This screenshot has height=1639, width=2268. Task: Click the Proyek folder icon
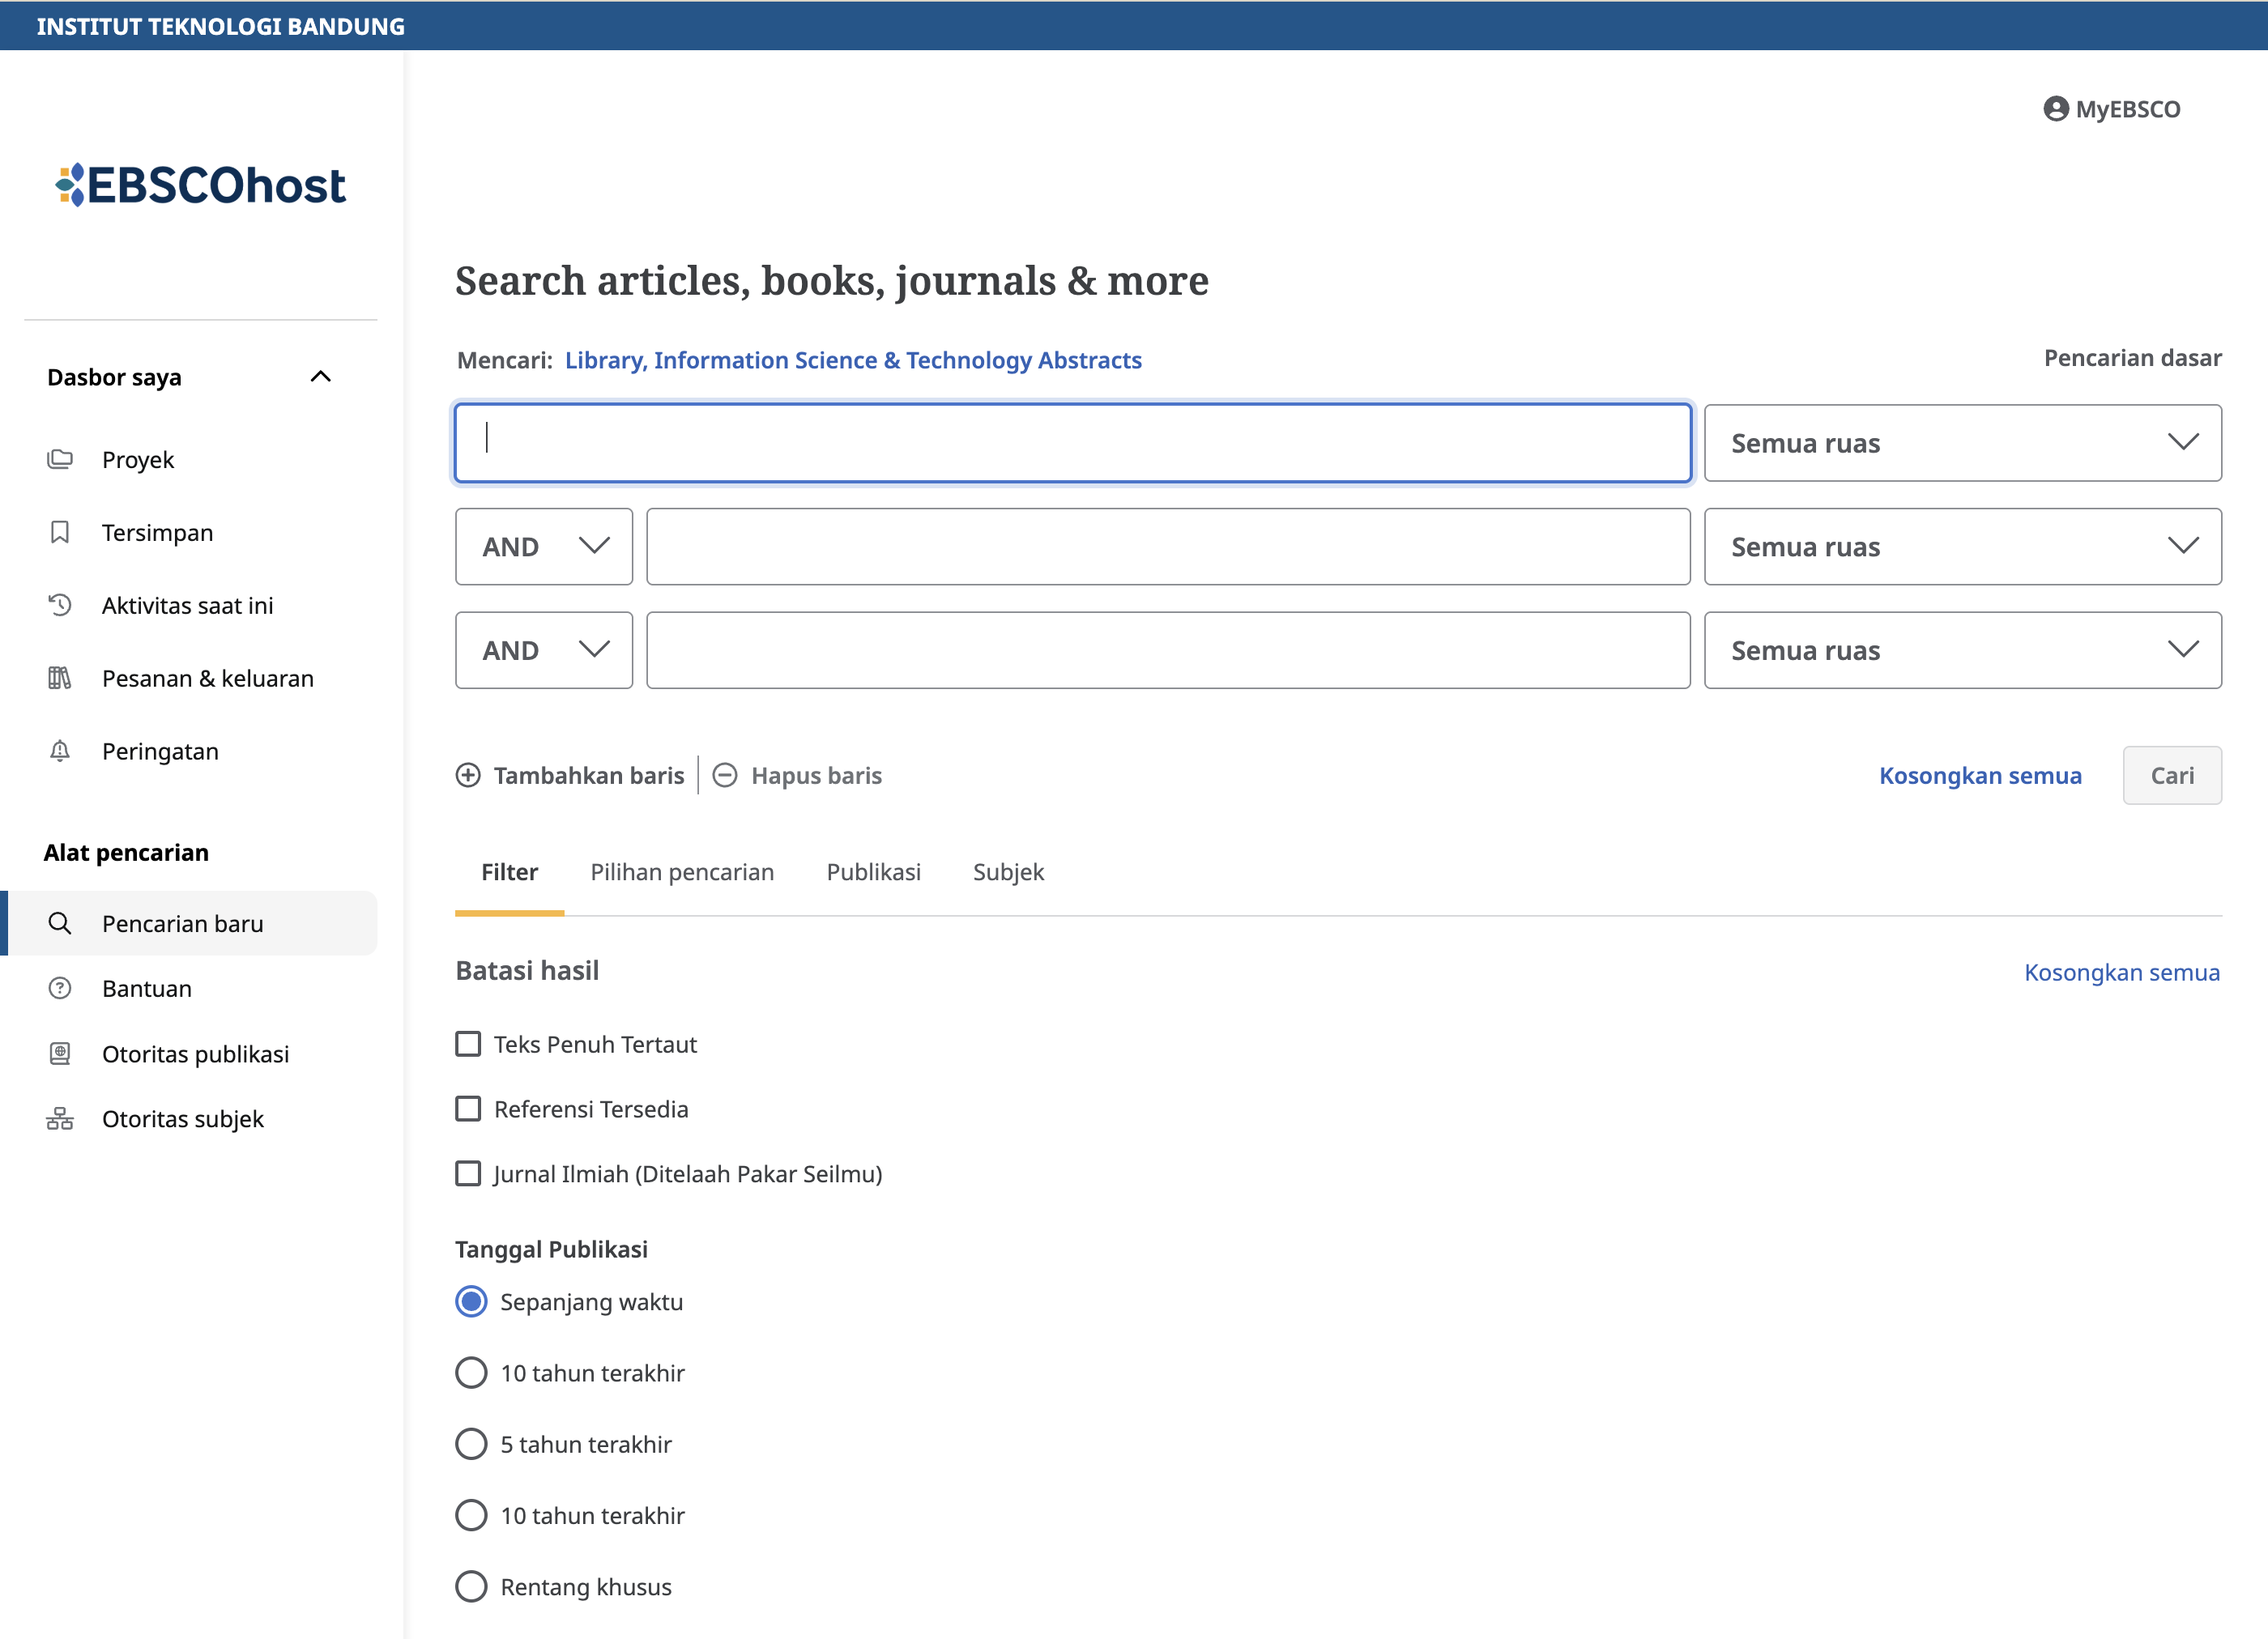pos(60,459)
